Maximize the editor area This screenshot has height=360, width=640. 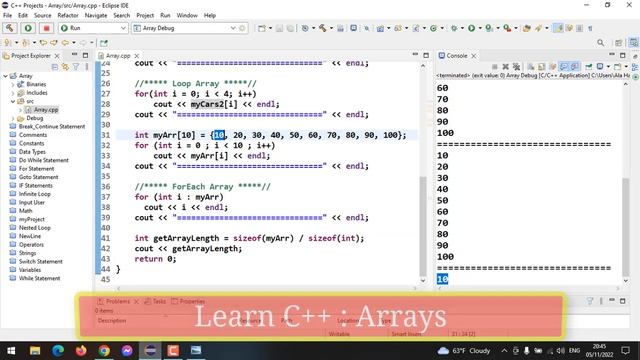(426, 55)
